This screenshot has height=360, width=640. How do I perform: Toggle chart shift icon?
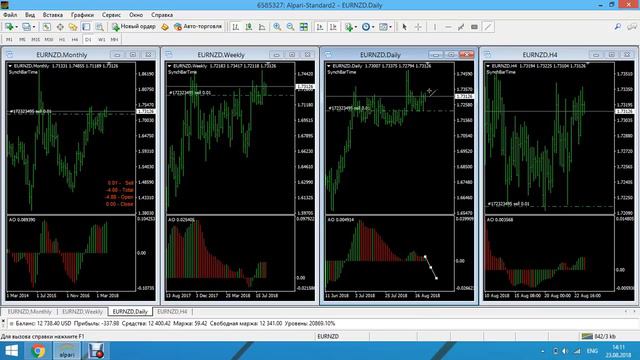[x=333, y=27]
